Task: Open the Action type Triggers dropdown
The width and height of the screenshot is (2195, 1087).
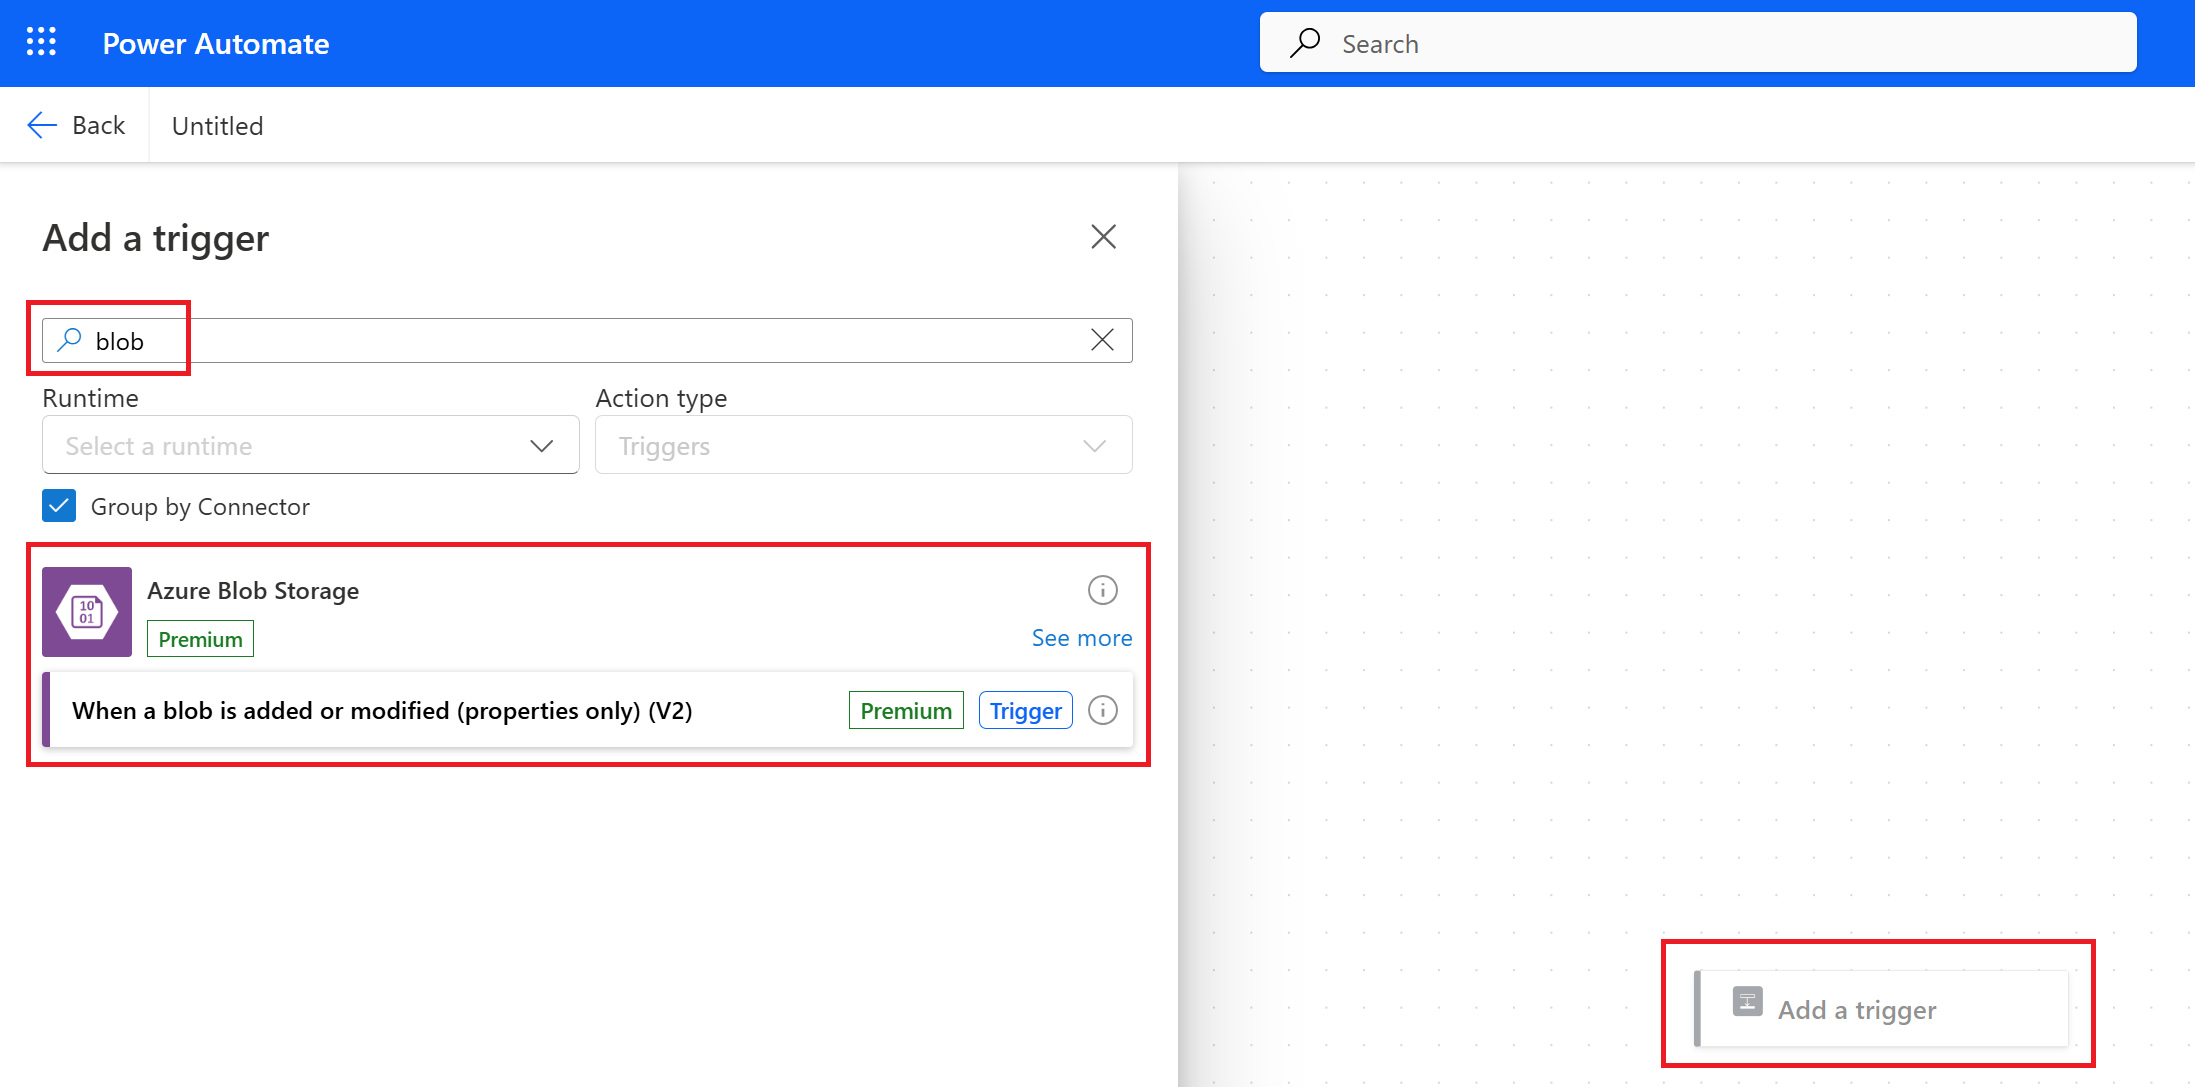Action: [863, 445]
